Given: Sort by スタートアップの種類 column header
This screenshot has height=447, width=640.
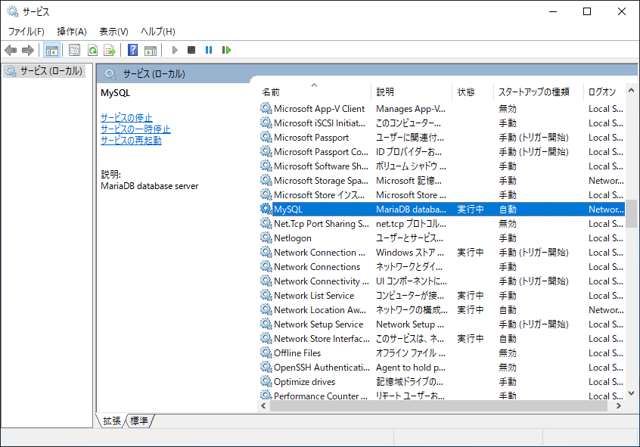Looking at the screenshot, I should click(x=538, y=92).
